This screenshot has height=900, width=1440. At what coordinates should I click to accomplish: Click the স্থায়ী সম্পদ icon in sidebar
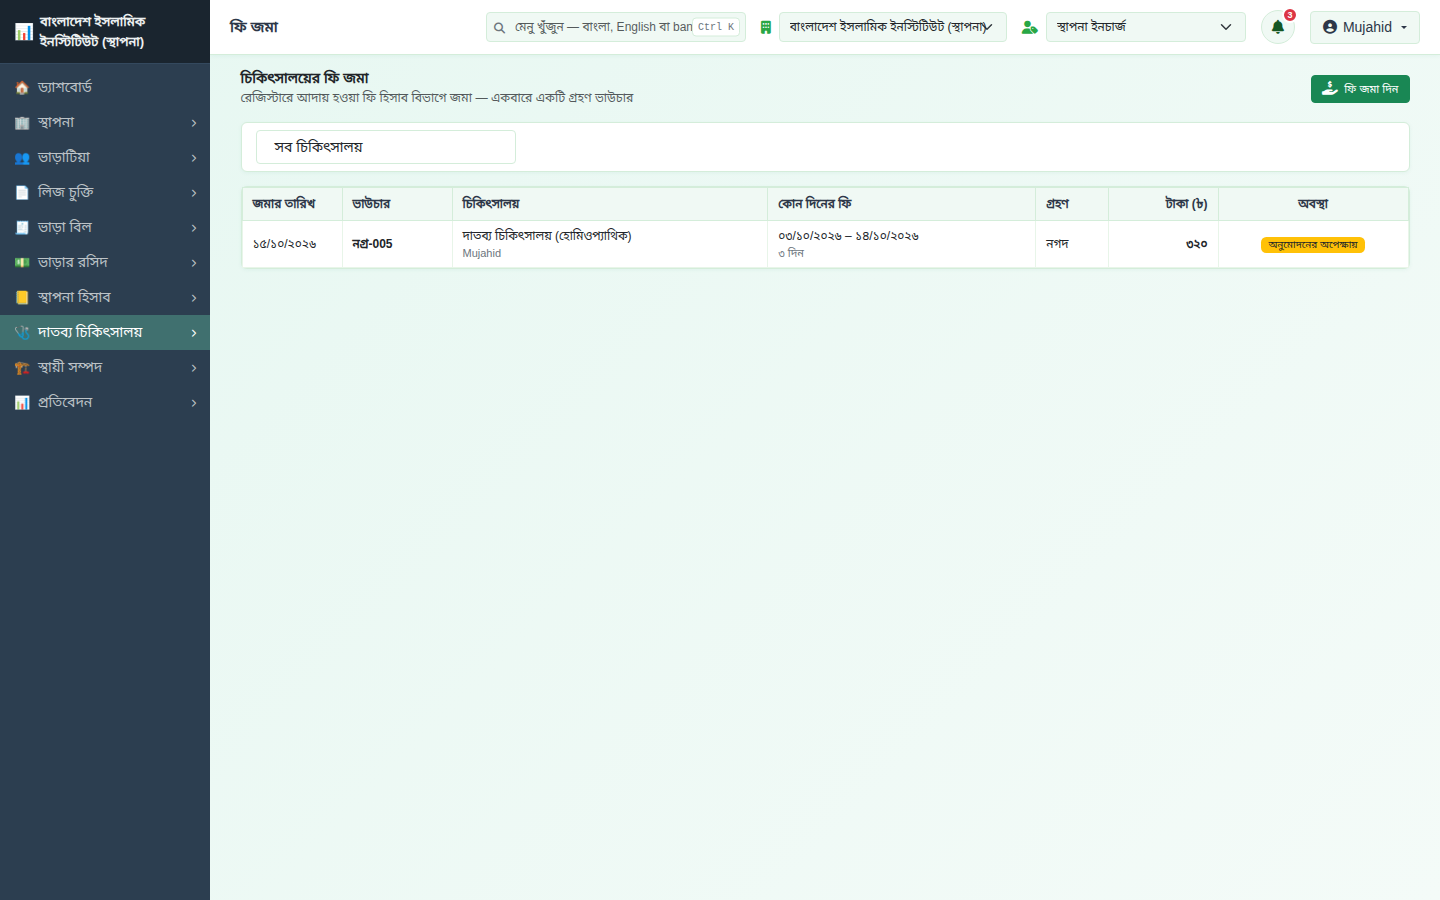(x=22, y=368)
